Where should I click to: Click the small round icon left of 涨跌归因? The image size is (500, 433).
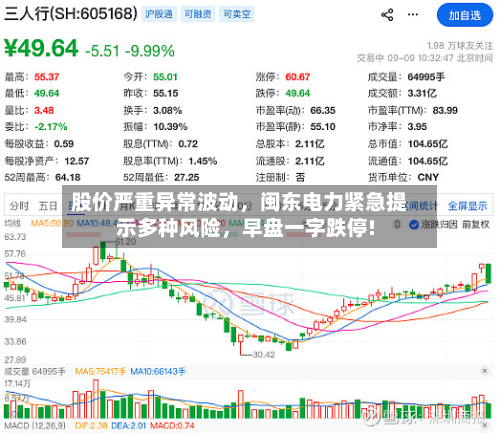tap(397, 225)
